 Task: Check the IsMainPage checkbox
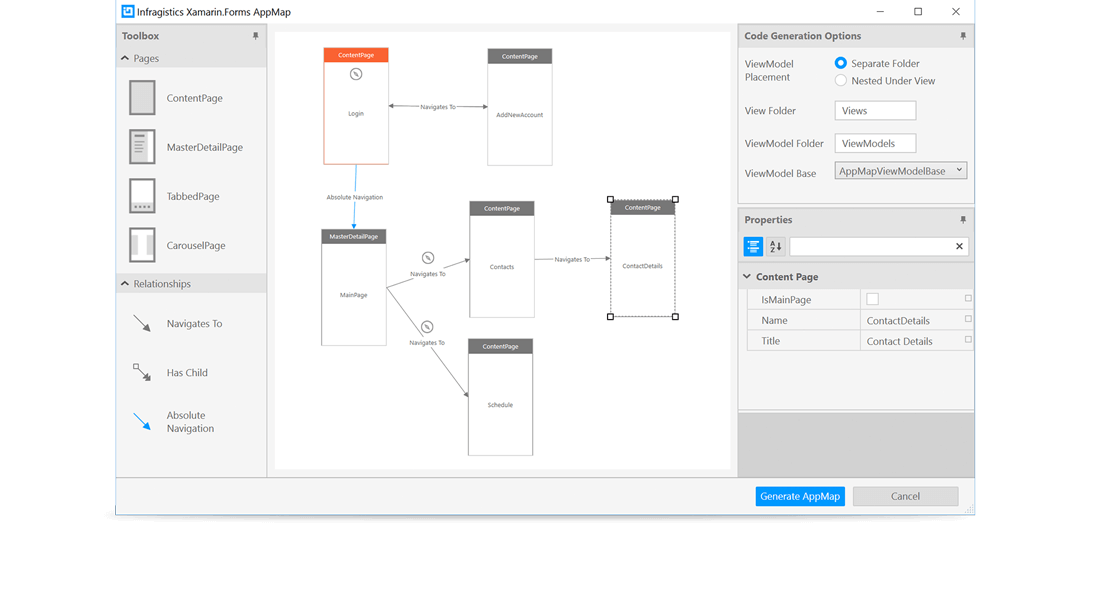tap(872, 299)
